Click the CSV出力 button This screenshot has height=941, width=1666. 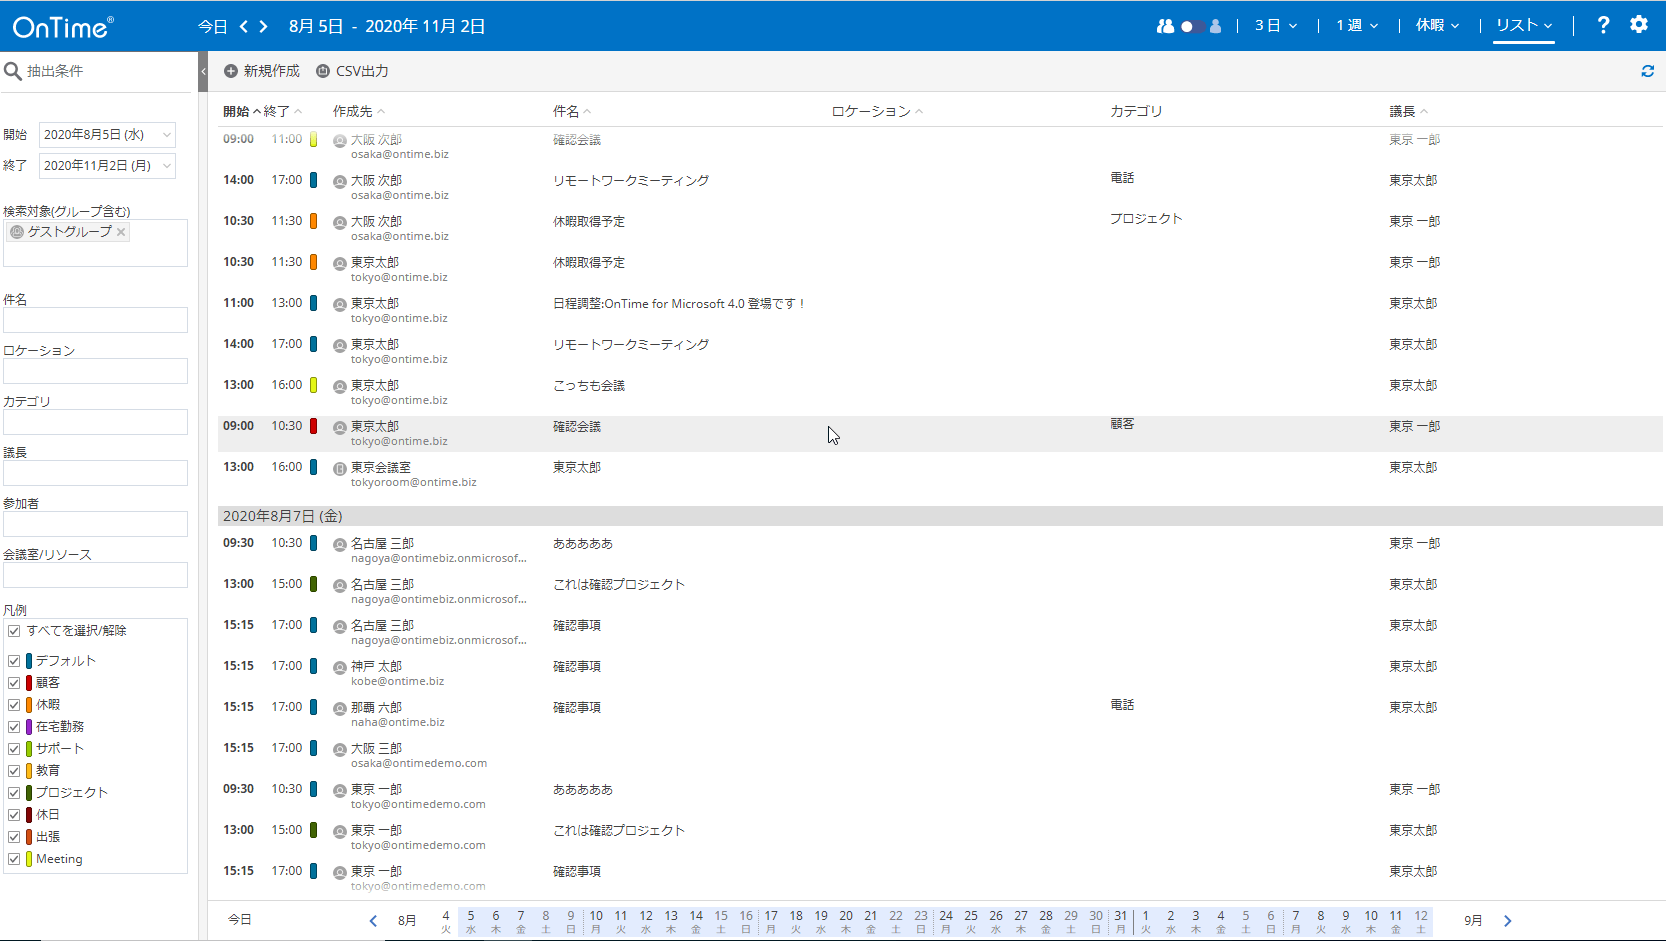pyautogui.click(x=352, y=71)
